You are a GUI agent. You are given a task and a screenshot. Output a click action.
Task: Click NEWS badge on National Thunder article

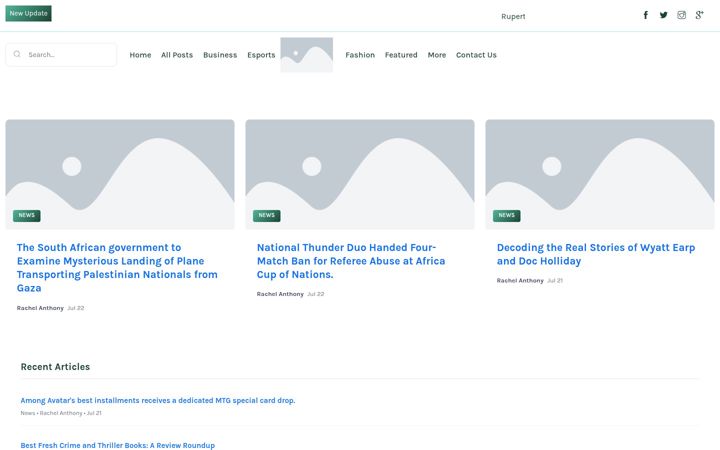coord(267,215)
